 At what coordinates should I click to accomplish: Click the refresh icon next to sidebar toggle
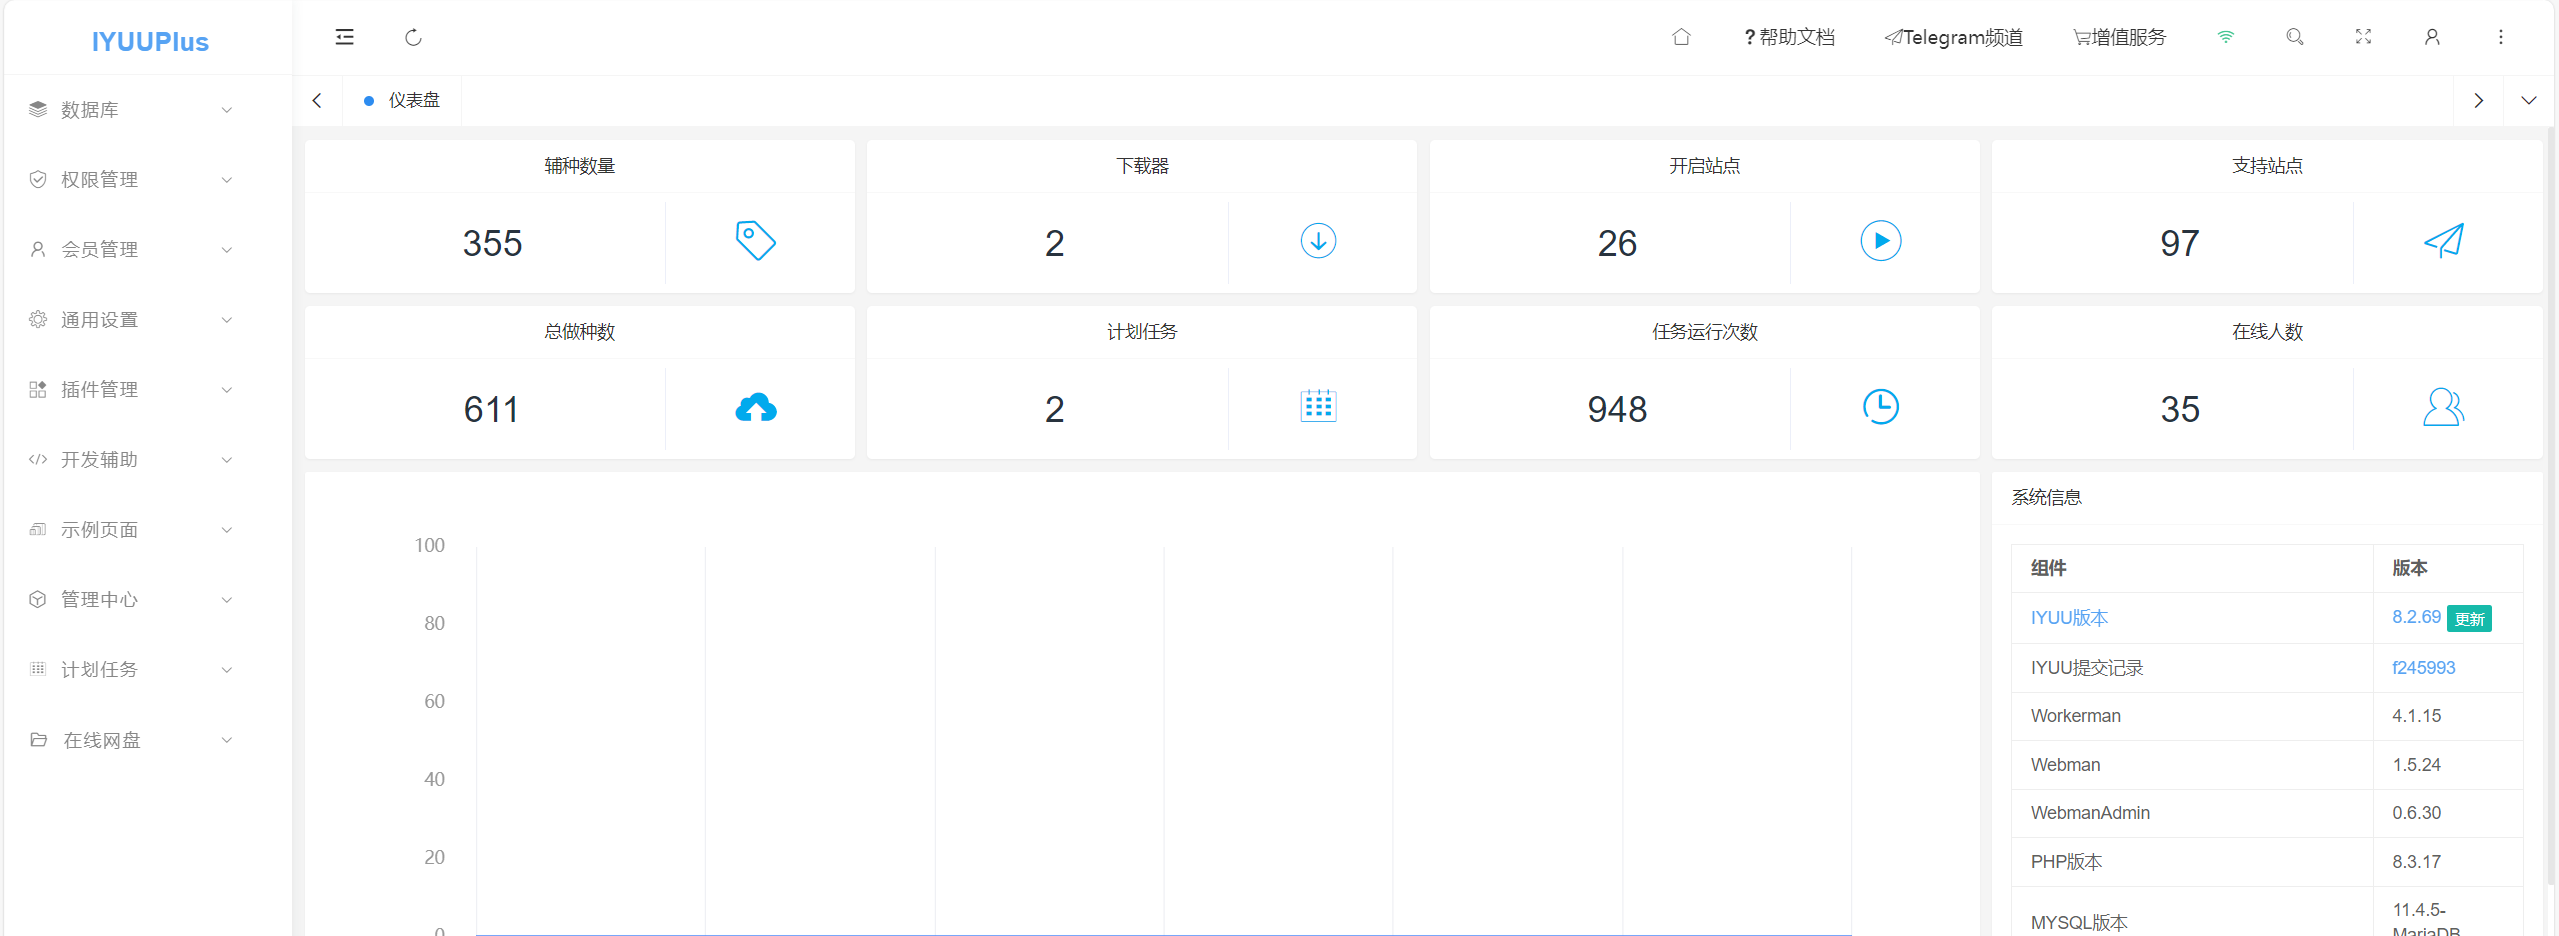click(x=413, y=37)
